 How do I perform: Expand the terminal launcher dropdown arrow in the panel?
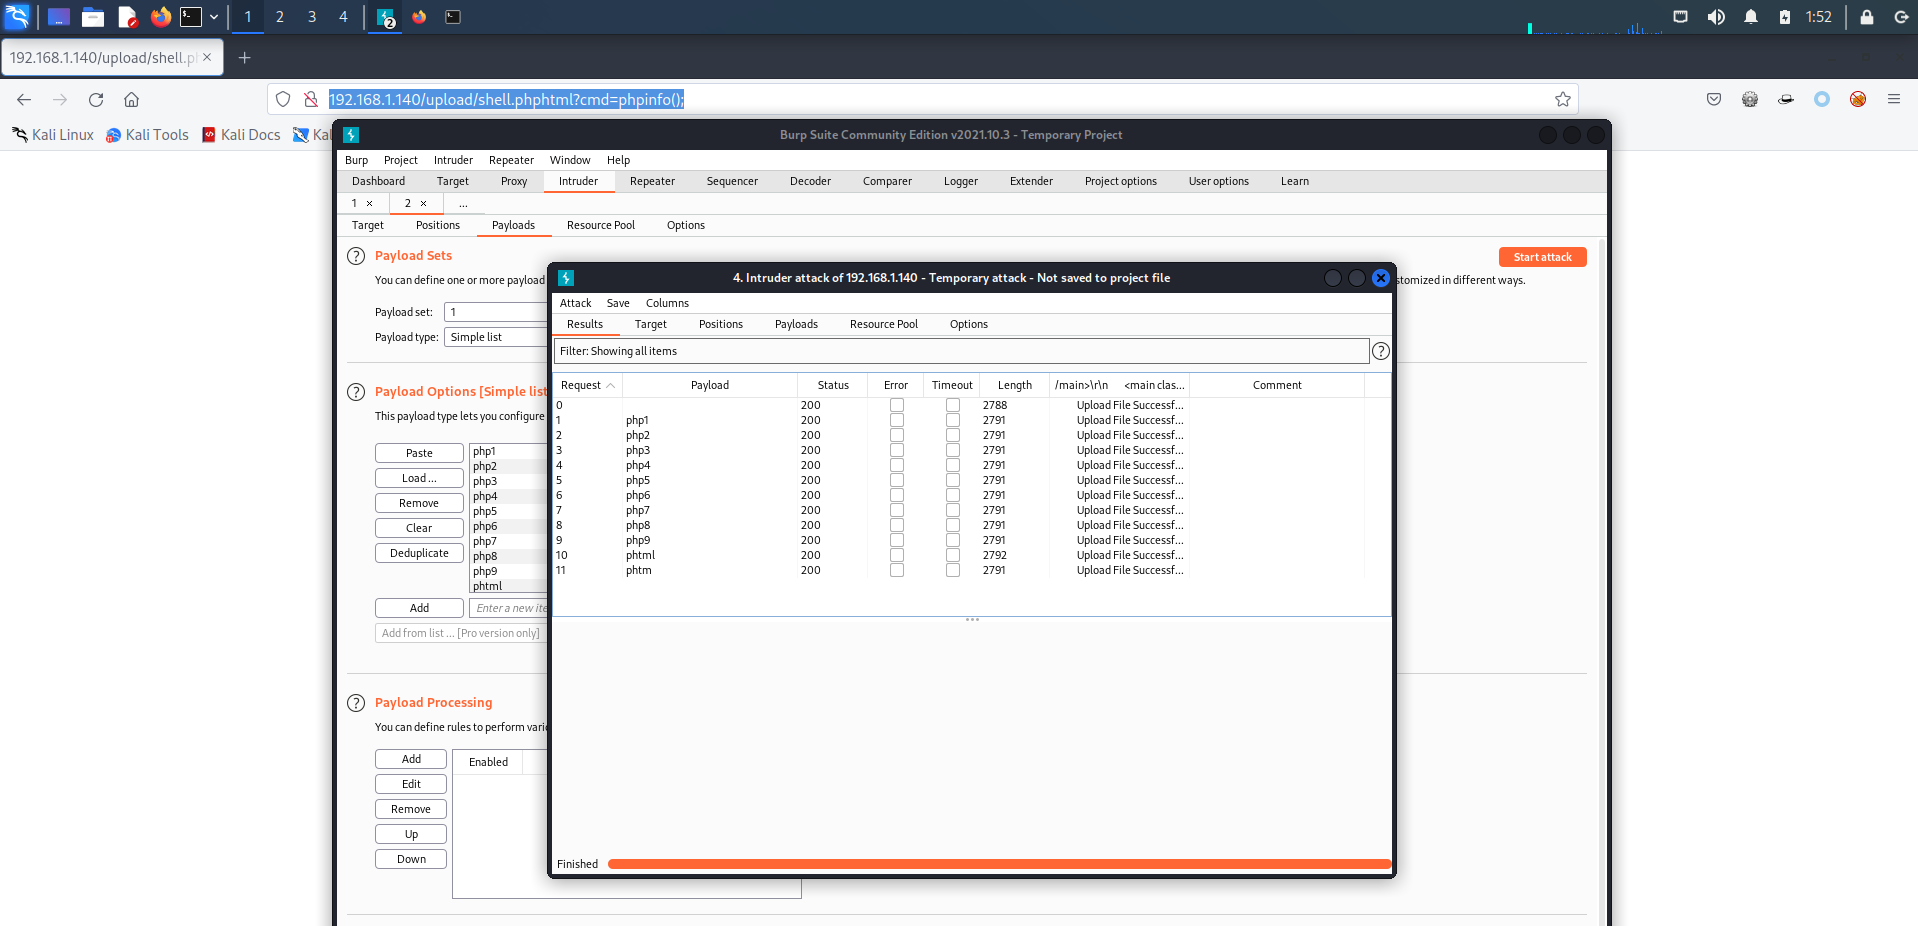pyautogui.click(x=214, y=17)
